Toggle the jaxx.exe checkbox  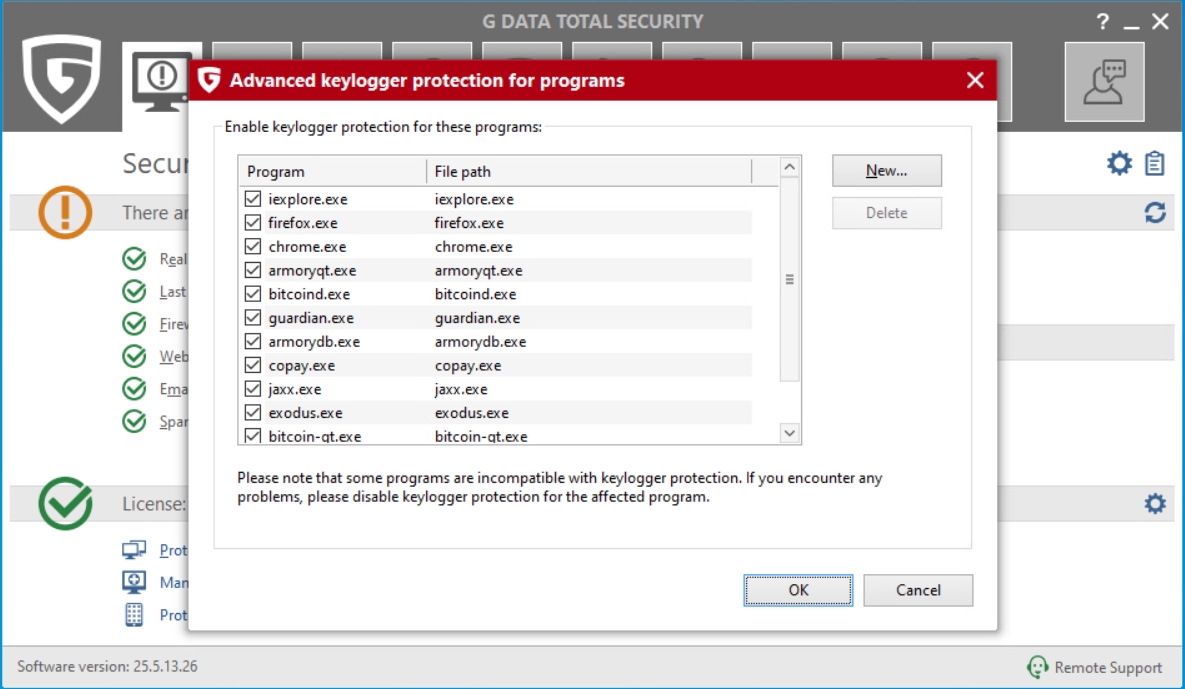[252, 389]
